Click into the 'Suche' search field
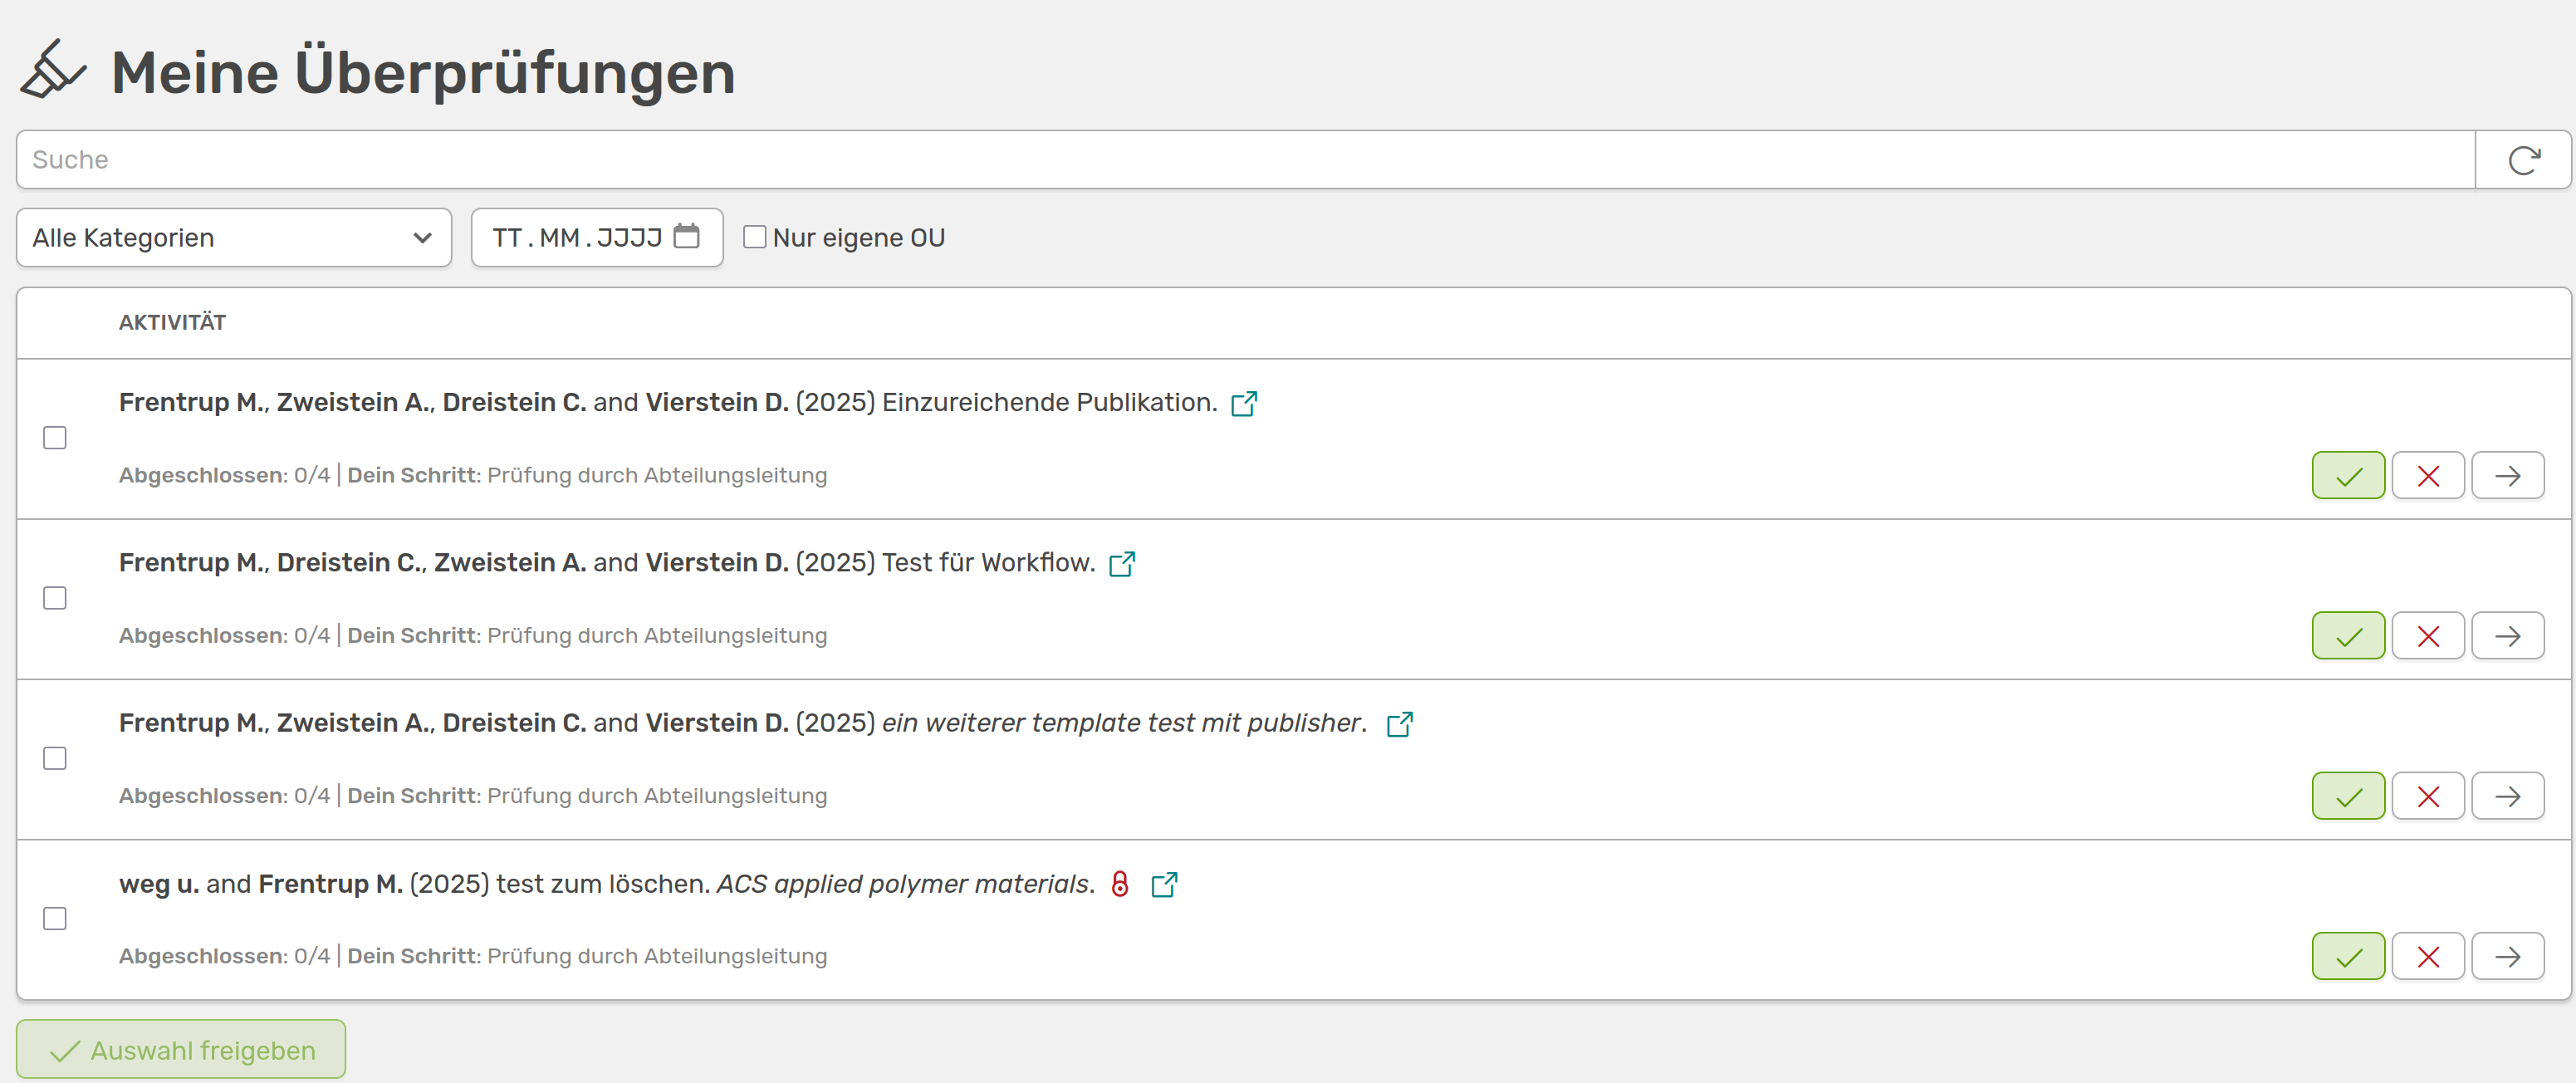 [x=1244, y=160]
